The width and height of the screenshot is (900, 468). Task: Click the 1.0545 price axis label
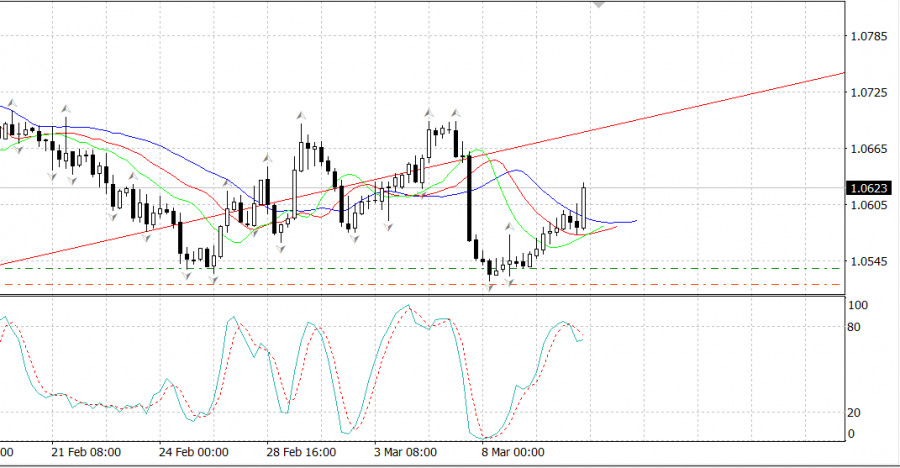pyautogui.click(x=868, y=262)
